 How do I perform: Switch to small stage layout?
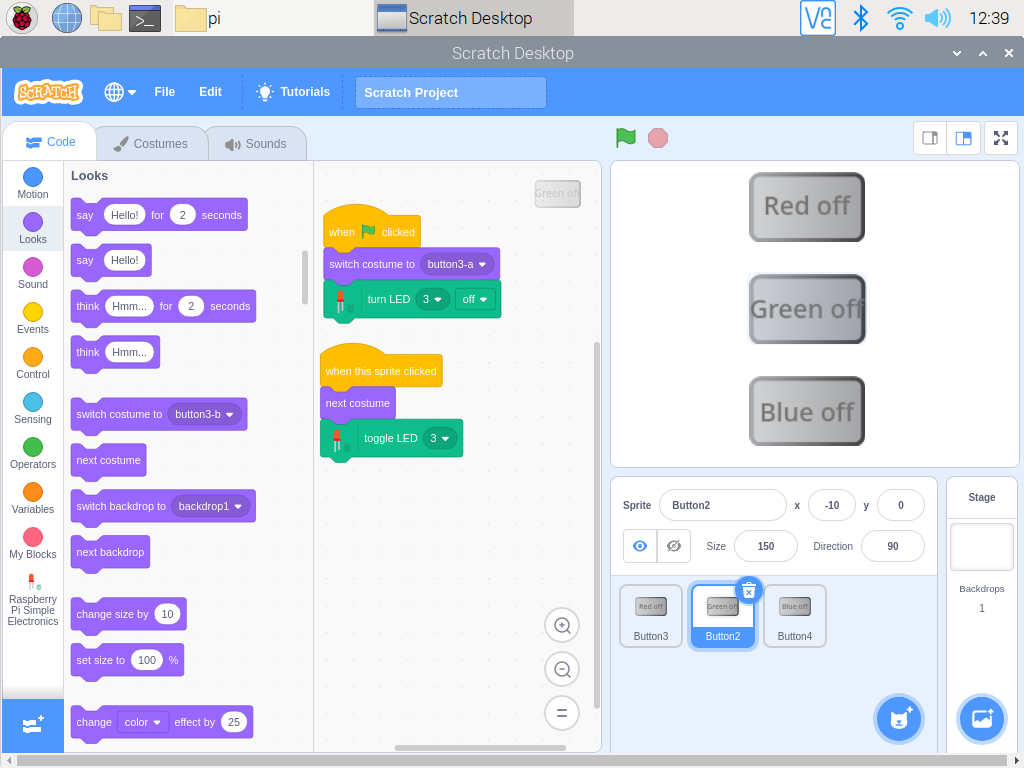(930, 138)
